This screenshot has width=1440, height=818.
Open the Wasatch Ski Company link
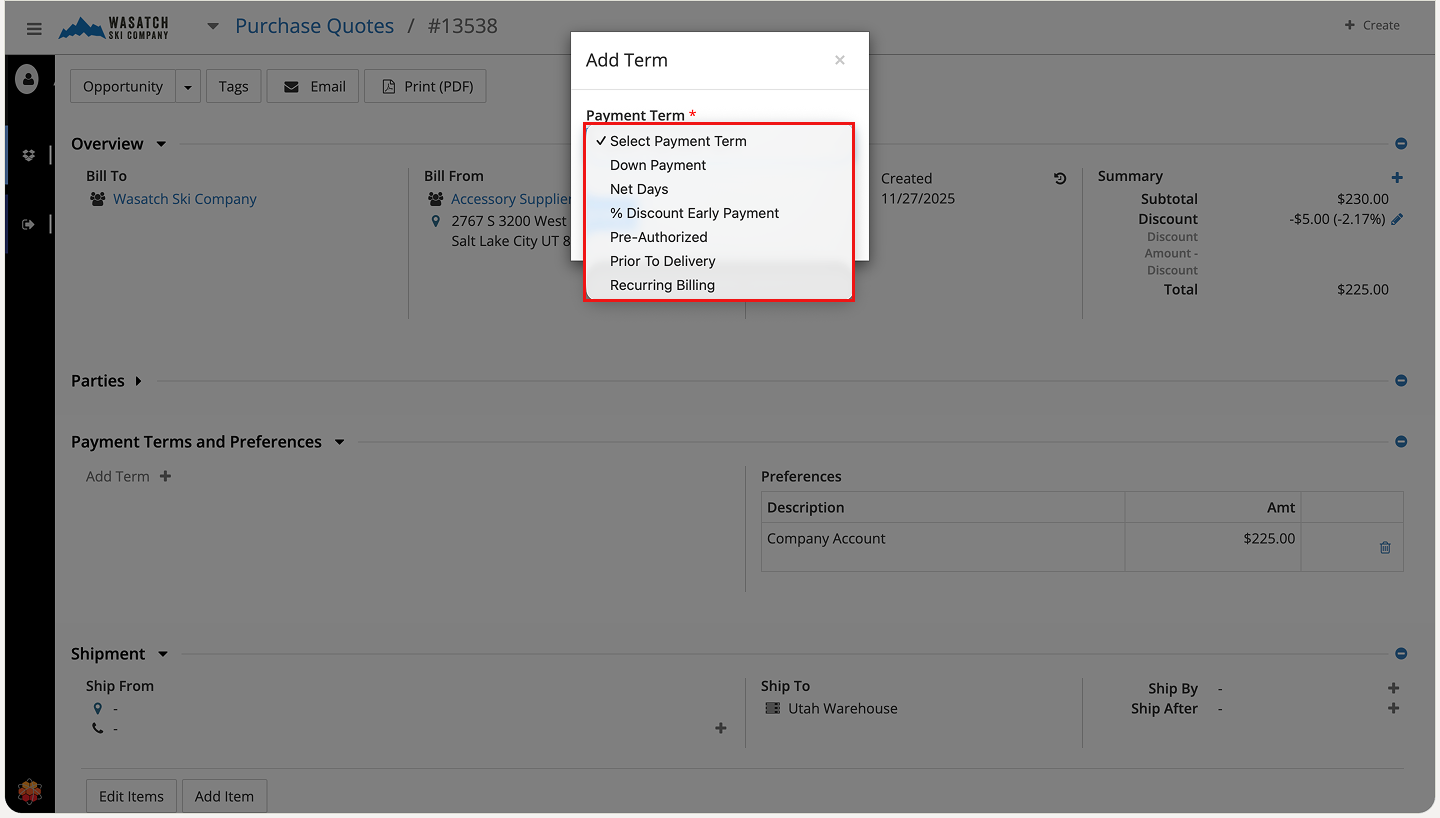pos(184,199)
